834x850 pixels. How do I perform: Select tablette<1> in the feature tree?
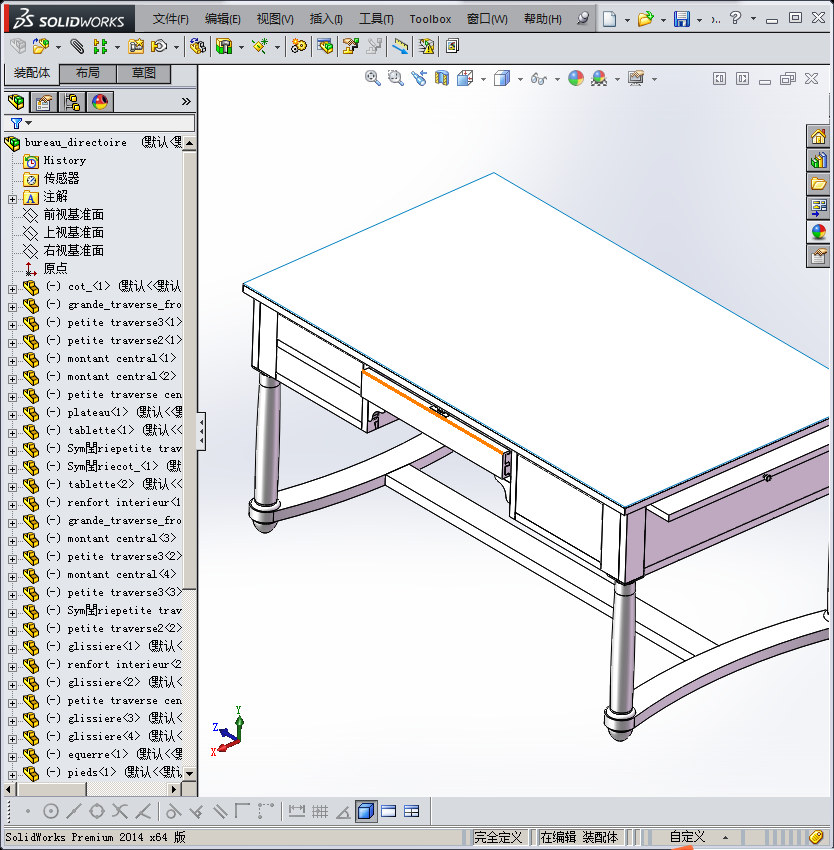pyautogui.click(x=101, y=430)
